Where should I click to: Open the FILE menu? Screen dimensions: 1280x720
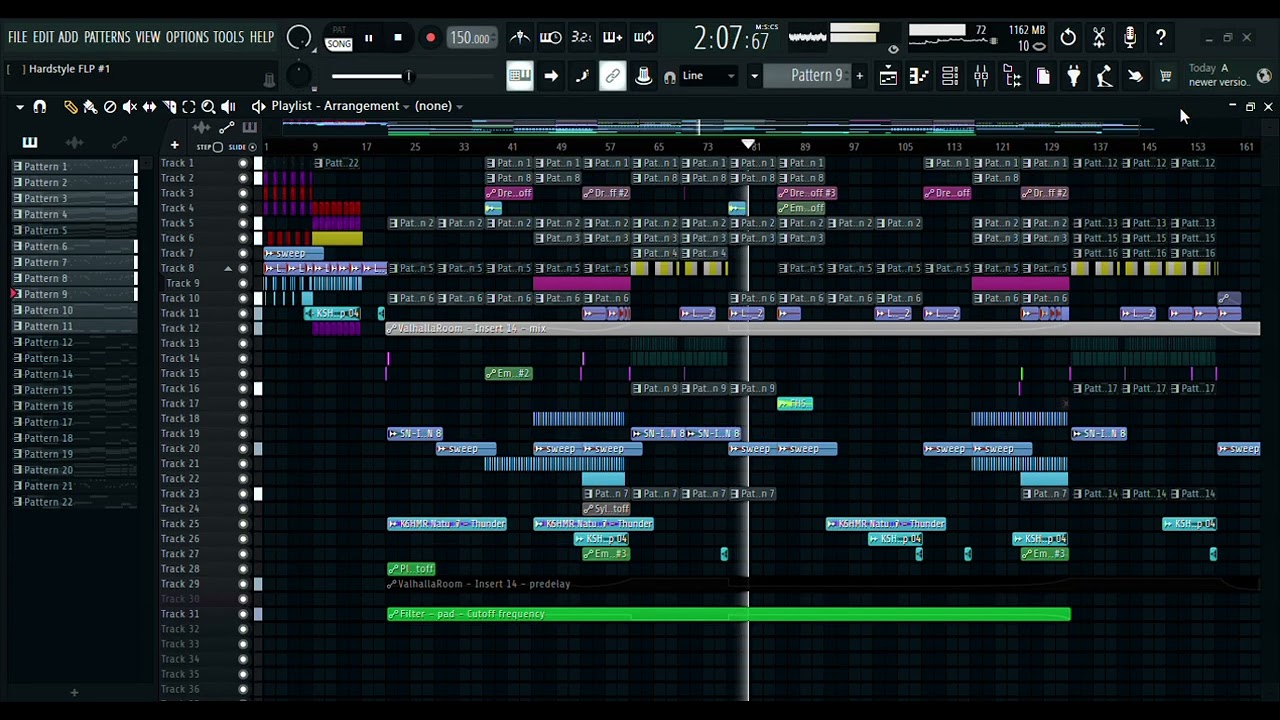[x=18, y=37]
